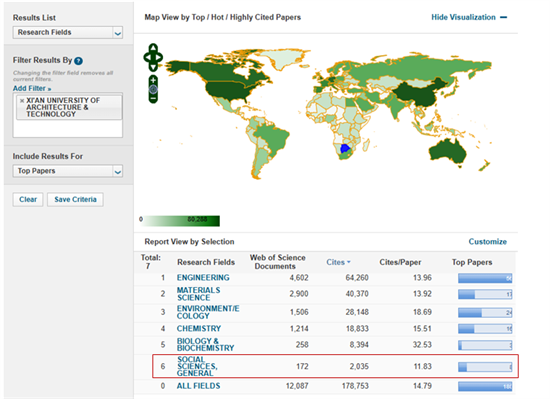The height and width of the screenshot is (399, 550).
Task: Open the Customize report link
Action: pos(488,242)
